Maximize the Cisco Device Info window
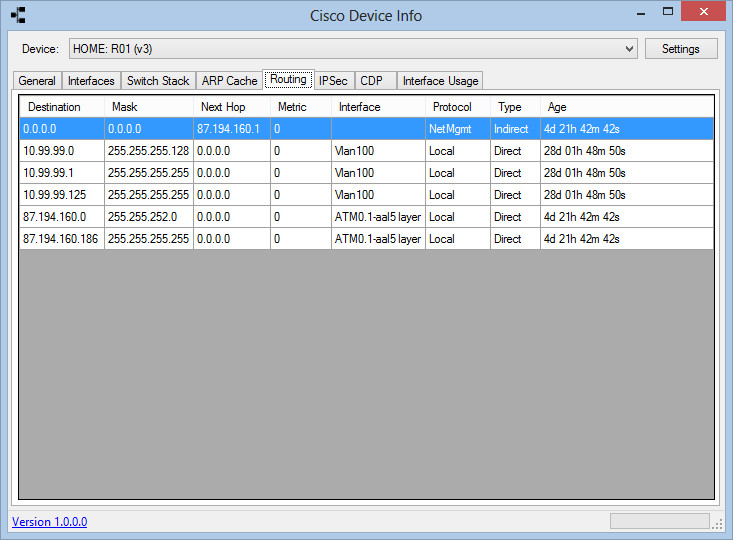733x540 pixels. tap(668, 12)
